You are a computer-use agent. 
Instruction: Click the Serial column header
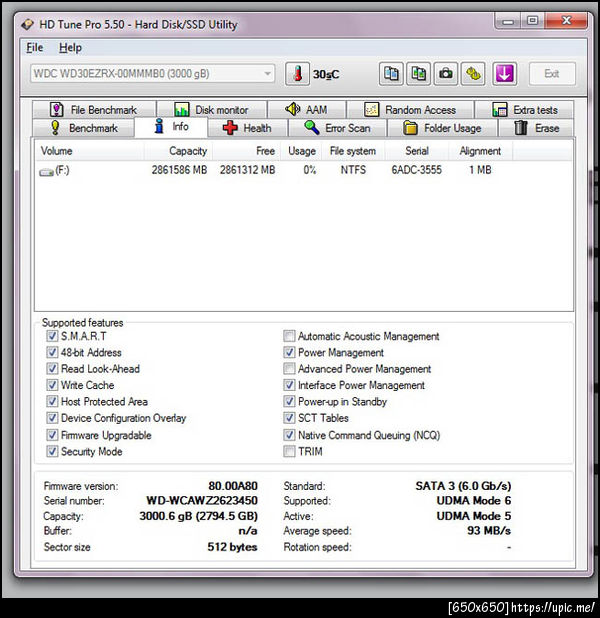[x=417, y=151]
